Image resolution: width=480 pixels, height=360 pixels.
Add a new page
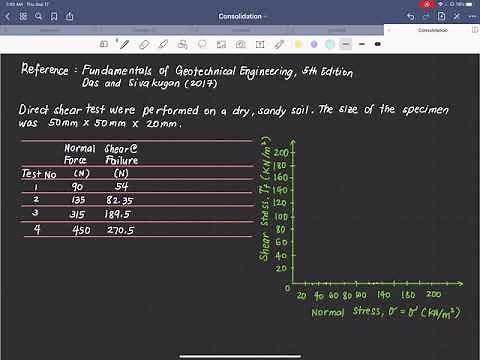click(442, 16)
